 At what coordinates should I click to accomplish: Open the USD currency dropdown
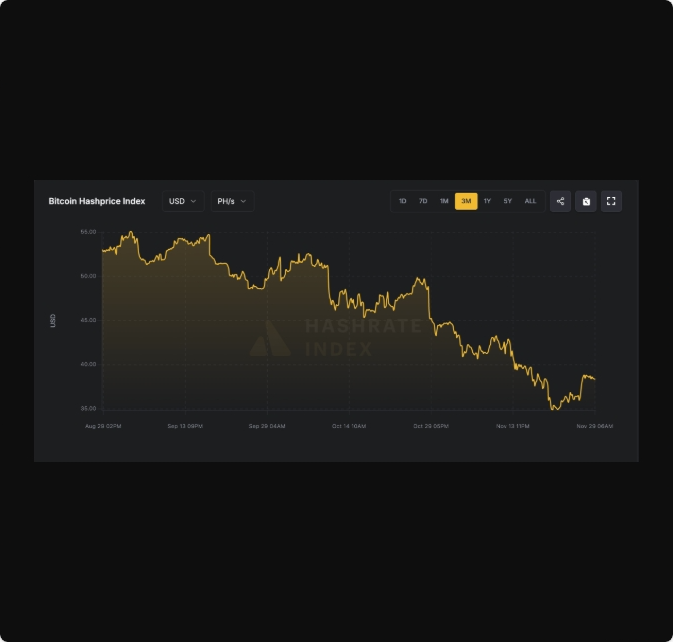tap(183, 201)
